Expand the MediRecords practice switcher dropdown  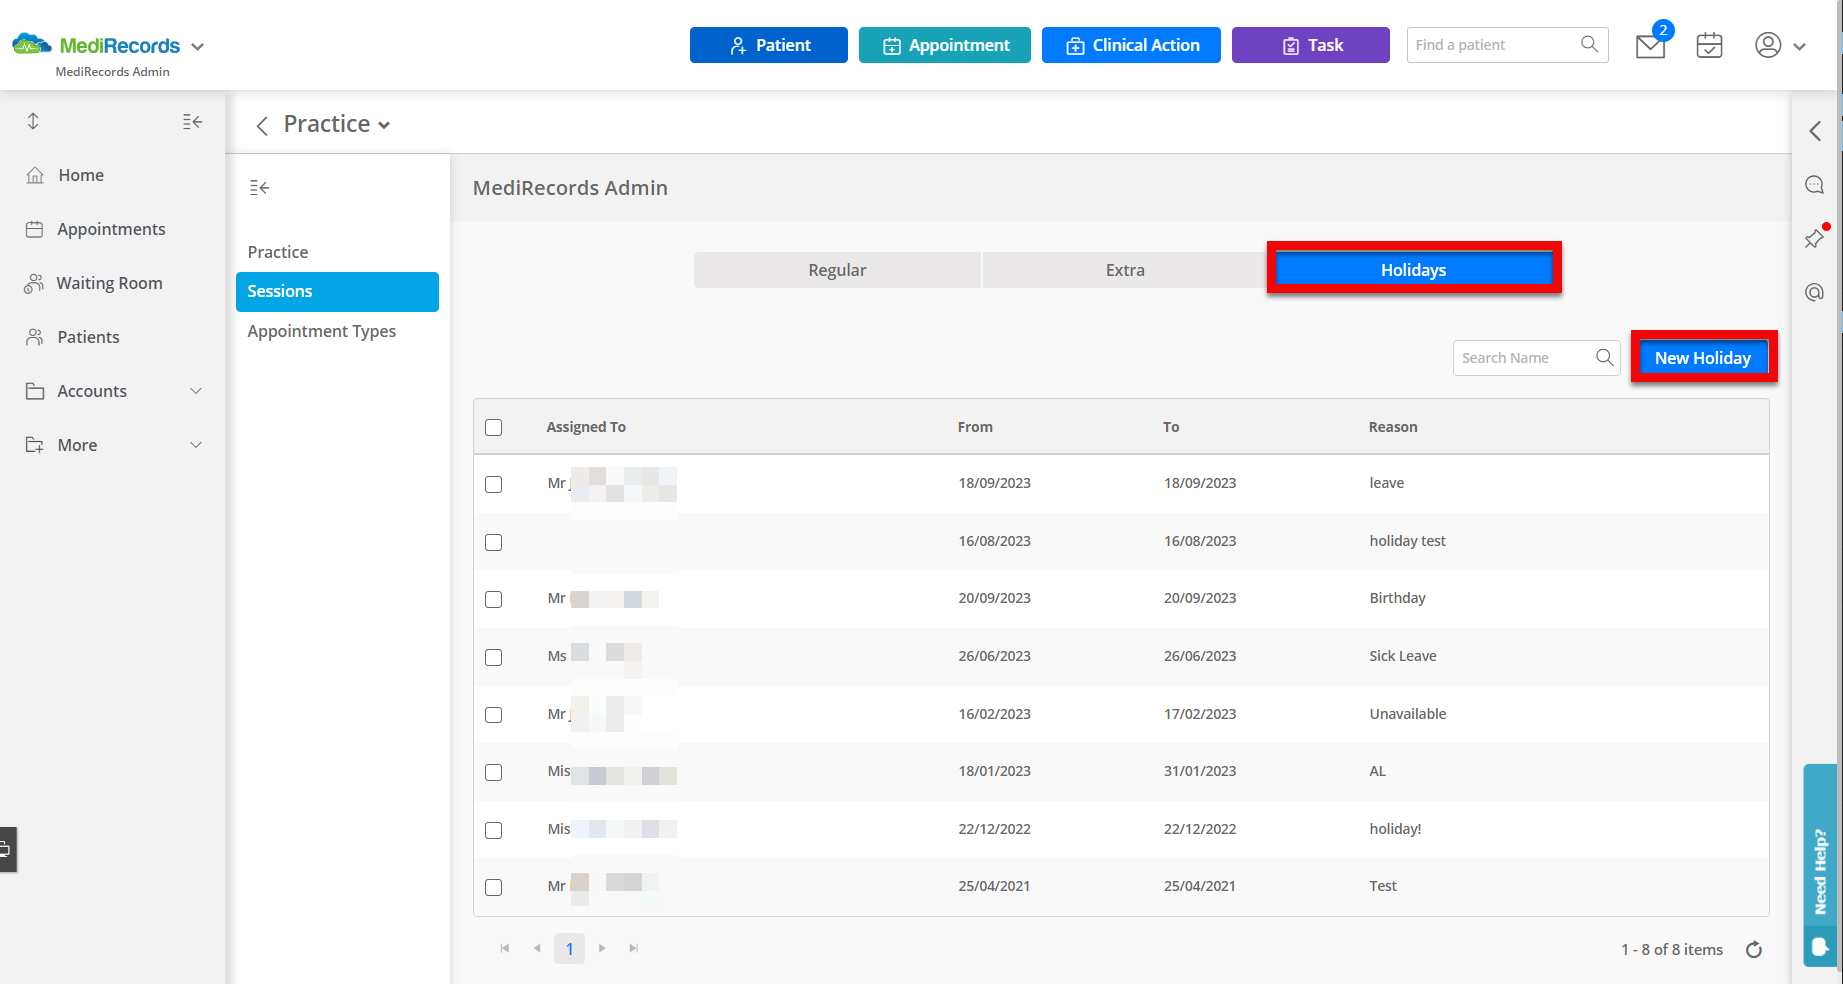pyautogui.click(x=197, y=47)
